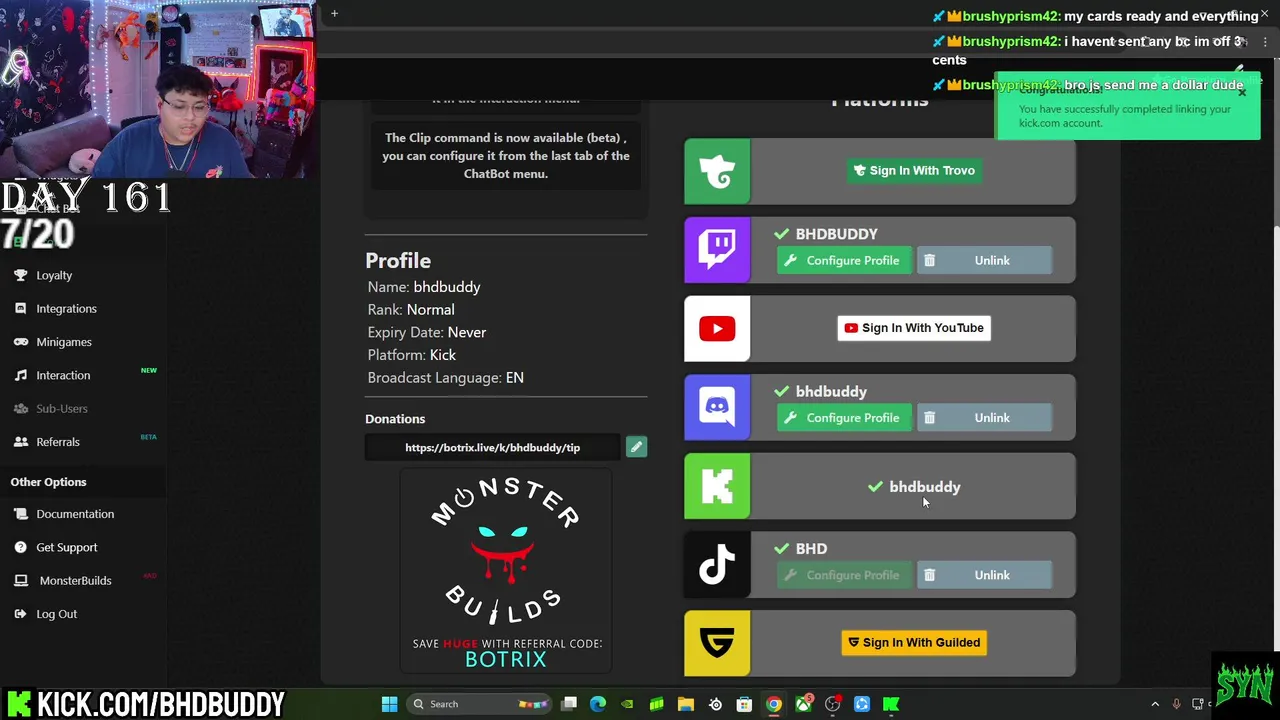Open the Windows Start menu
The height and width of the screenshot is (720, 1280).
[389, 704]
